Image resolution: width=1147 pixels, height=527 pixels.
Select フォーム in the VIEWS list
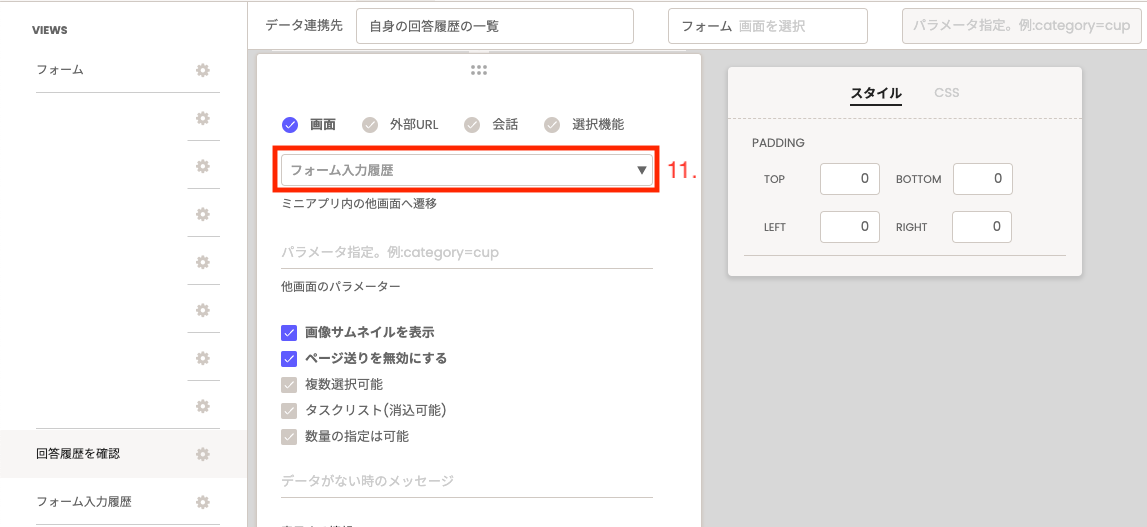click(x=60, y=70)
